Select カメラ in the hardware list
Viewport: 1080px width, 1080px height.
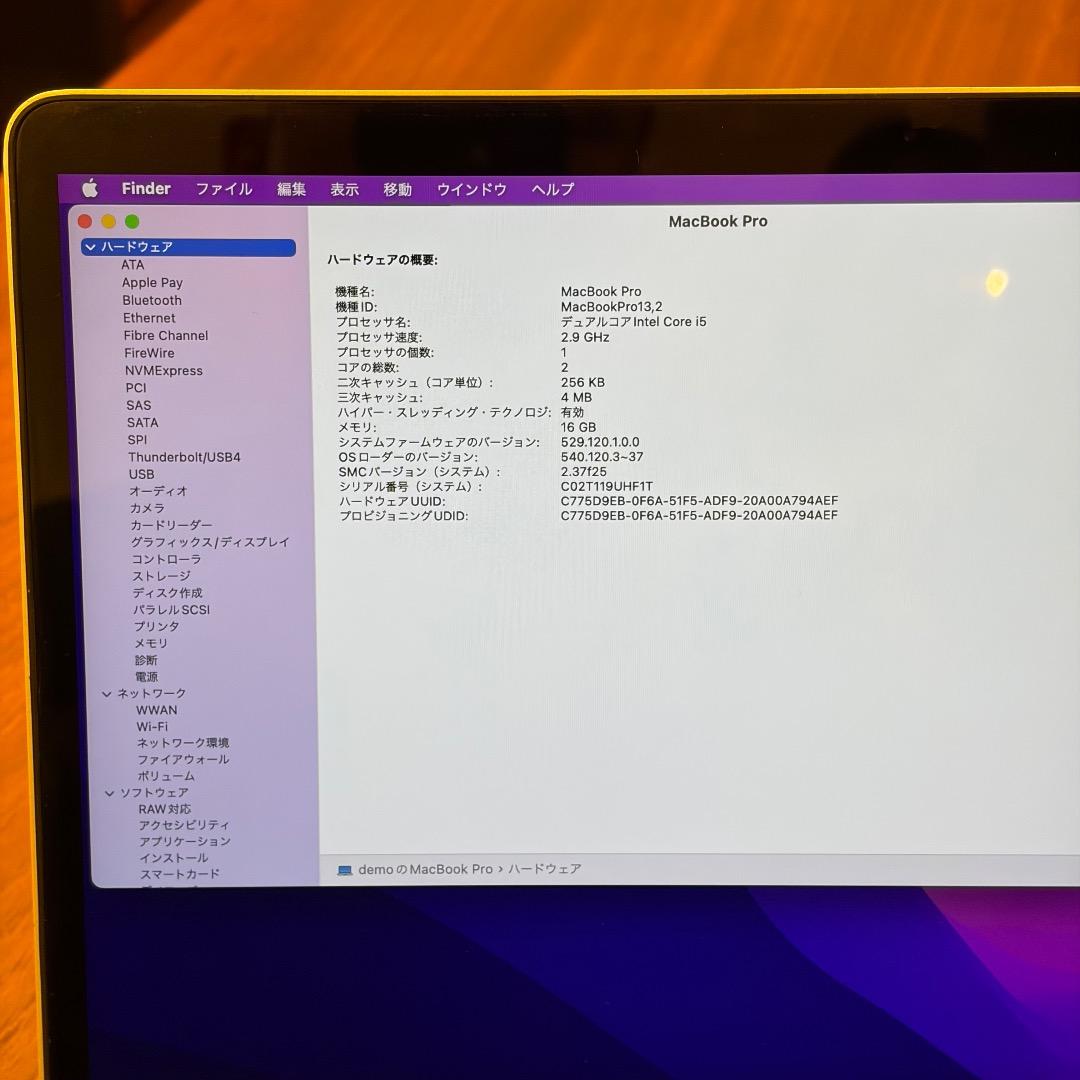149,508
